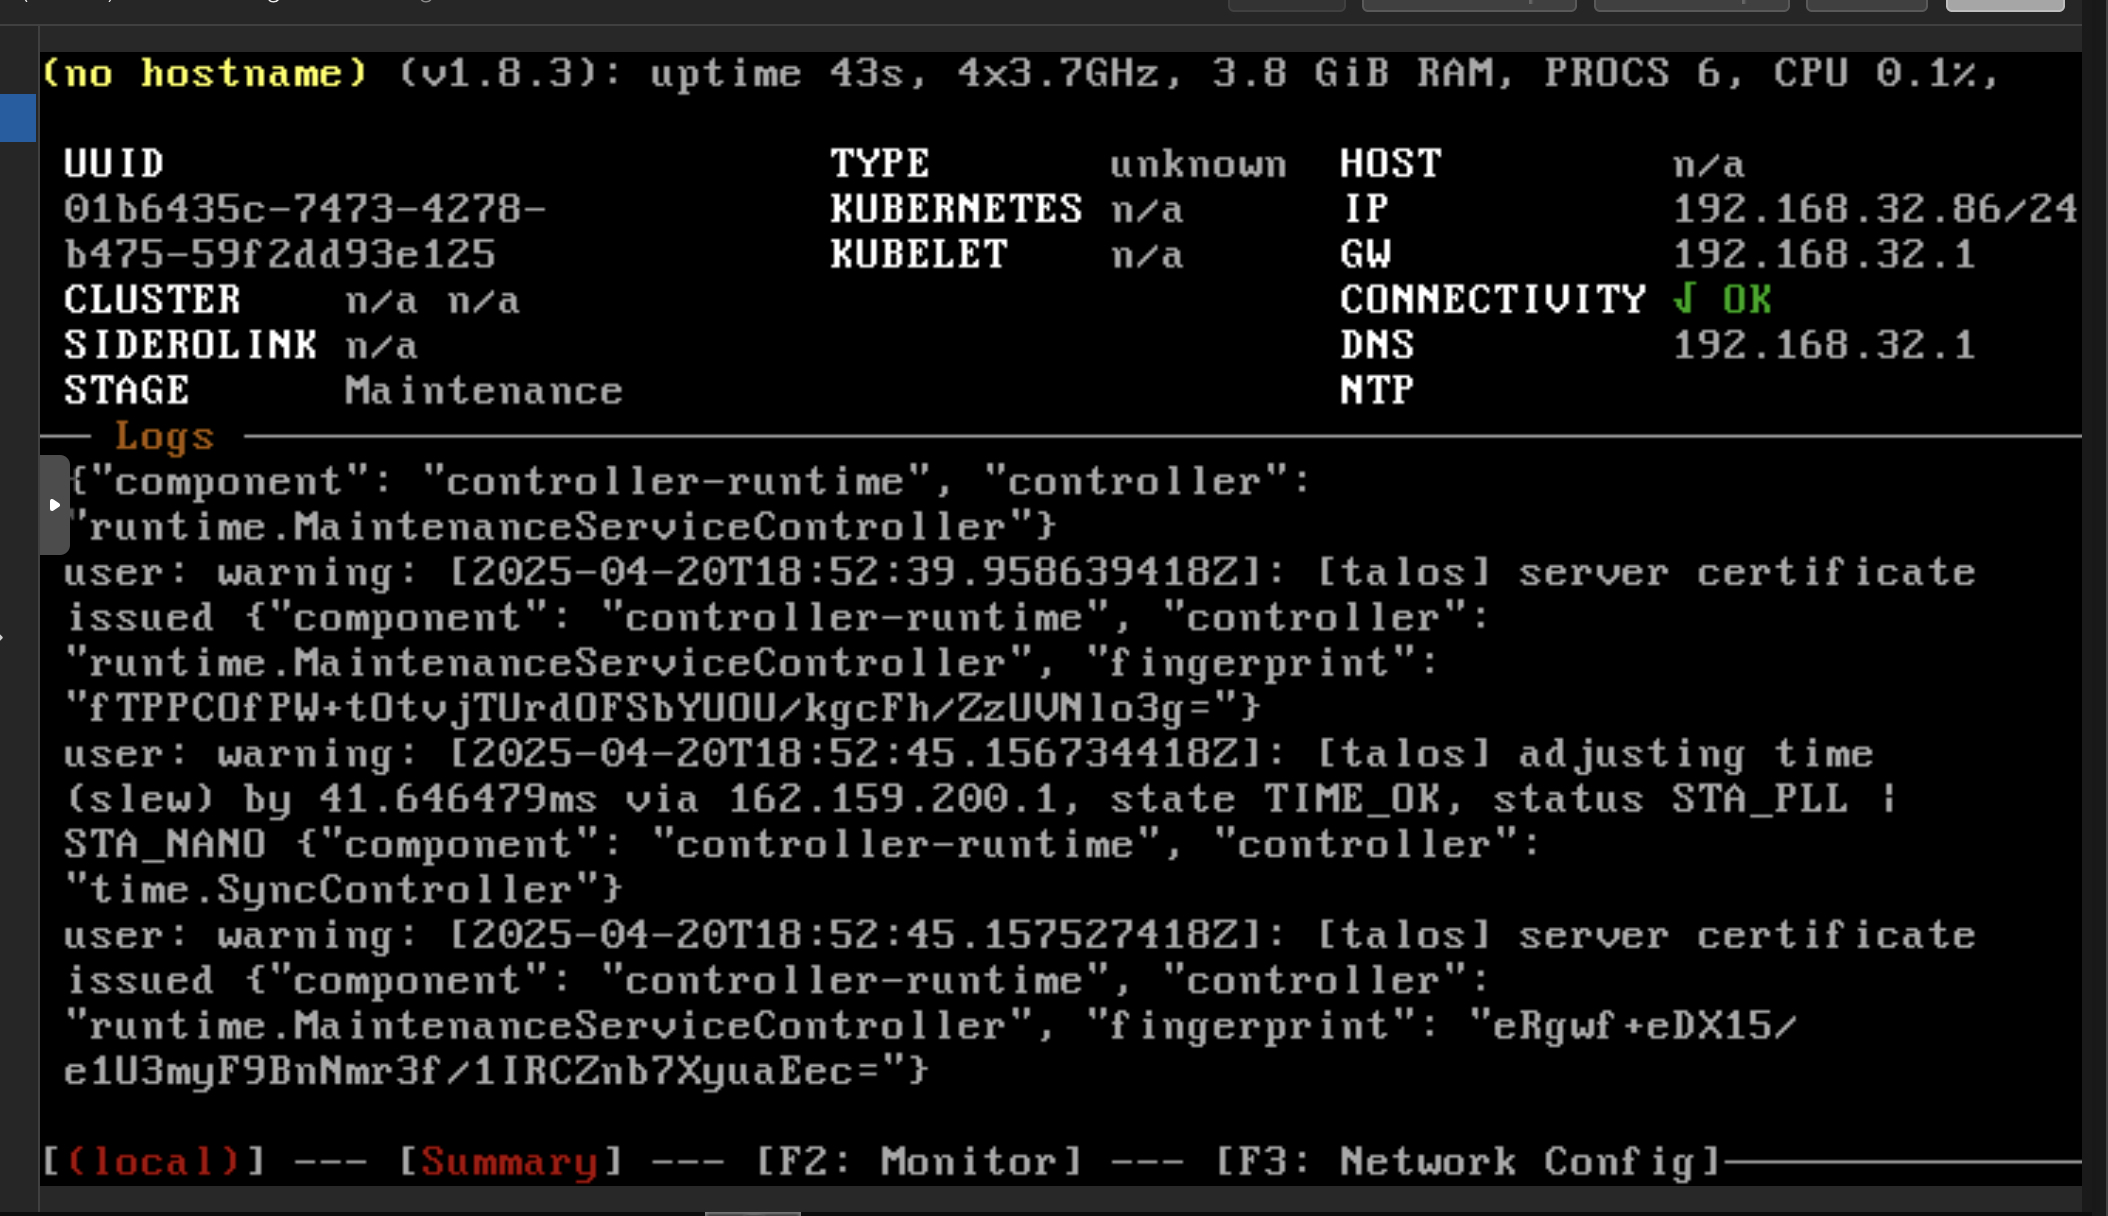The image size is (2108, 1216).
Task: Click the DNS server address in the DNS row
Action: (1824, 345)
